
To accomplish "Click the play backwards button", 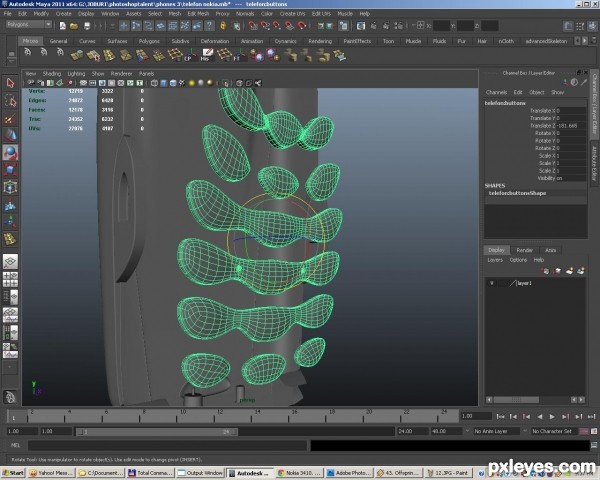I will [x=540, y=416].
